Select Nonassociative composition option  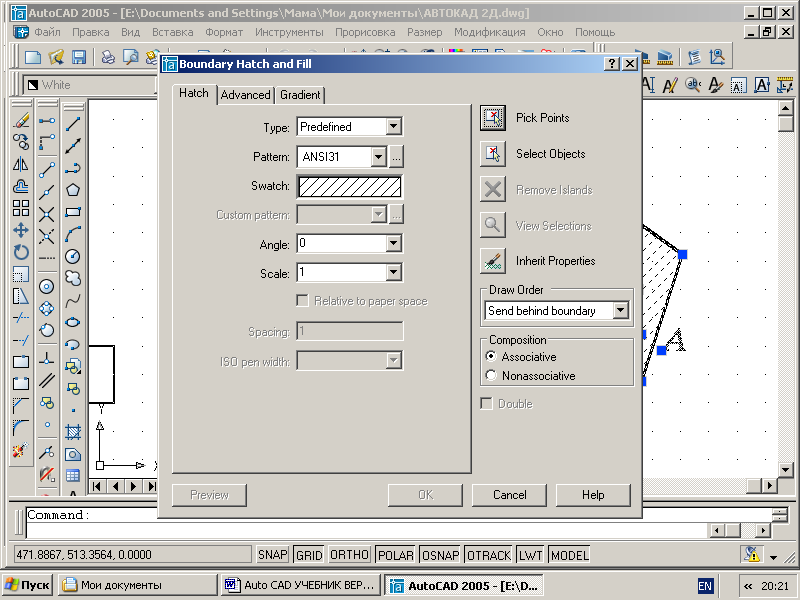531,376
